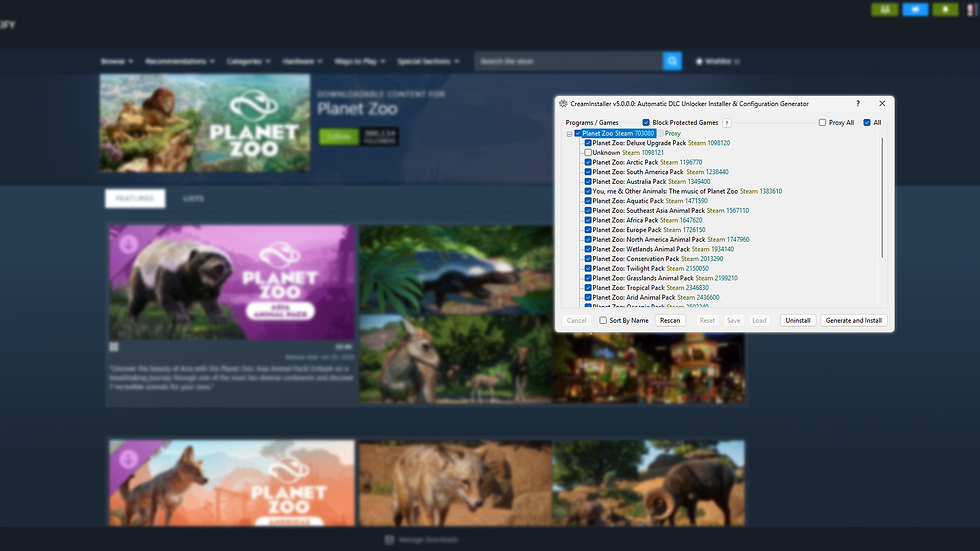Select the Planet Zoo: Africa Pack row
980x551 pixels.
647,221
